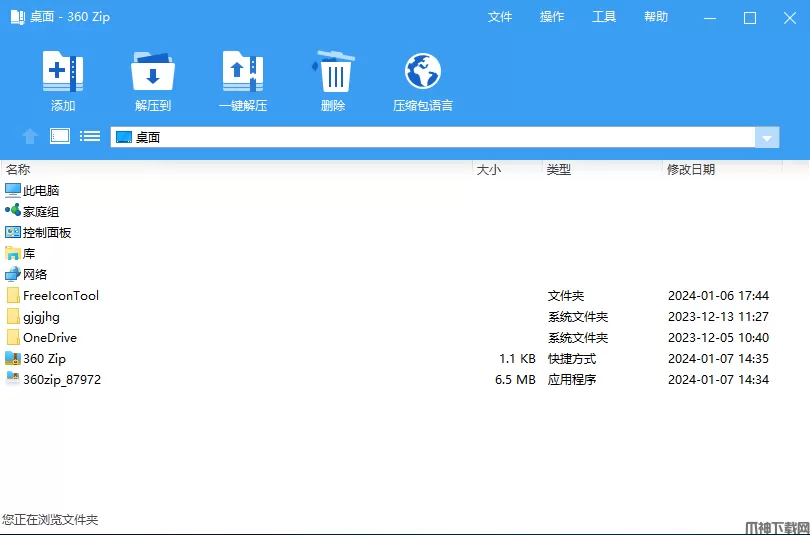This screenshot has width=810, height=535.
Task: Click the OneDrive folder icon
Action: 13,338
